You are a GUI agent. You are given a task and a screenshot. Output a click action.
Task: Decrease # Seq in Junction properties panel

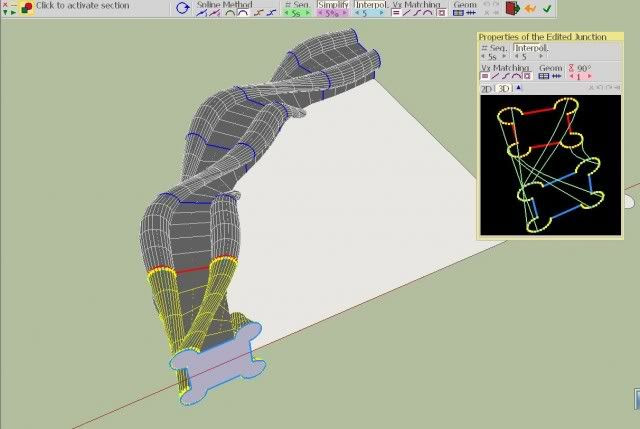click(483, 56)
